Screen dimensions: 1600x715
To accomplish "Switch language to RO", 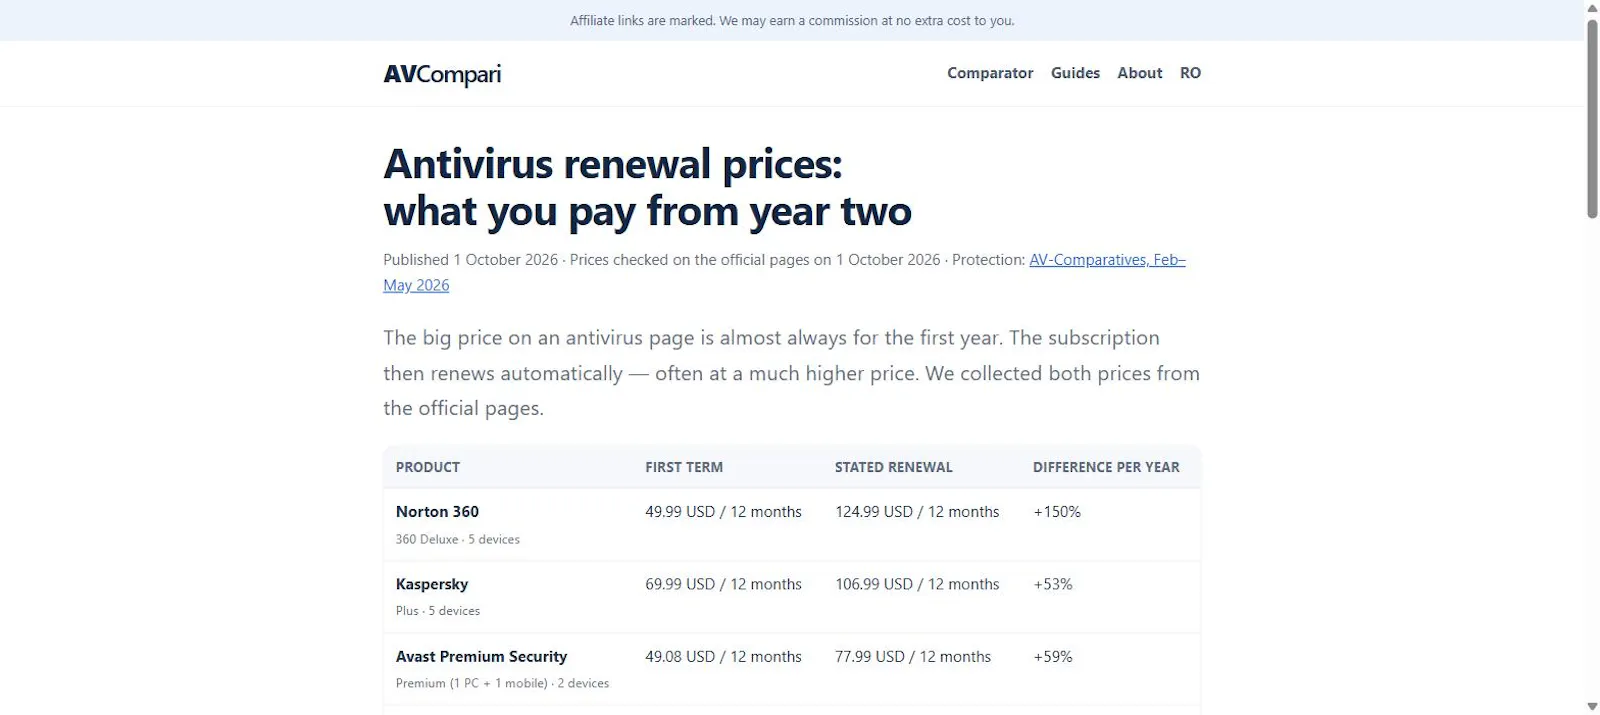I will 1190,73.
